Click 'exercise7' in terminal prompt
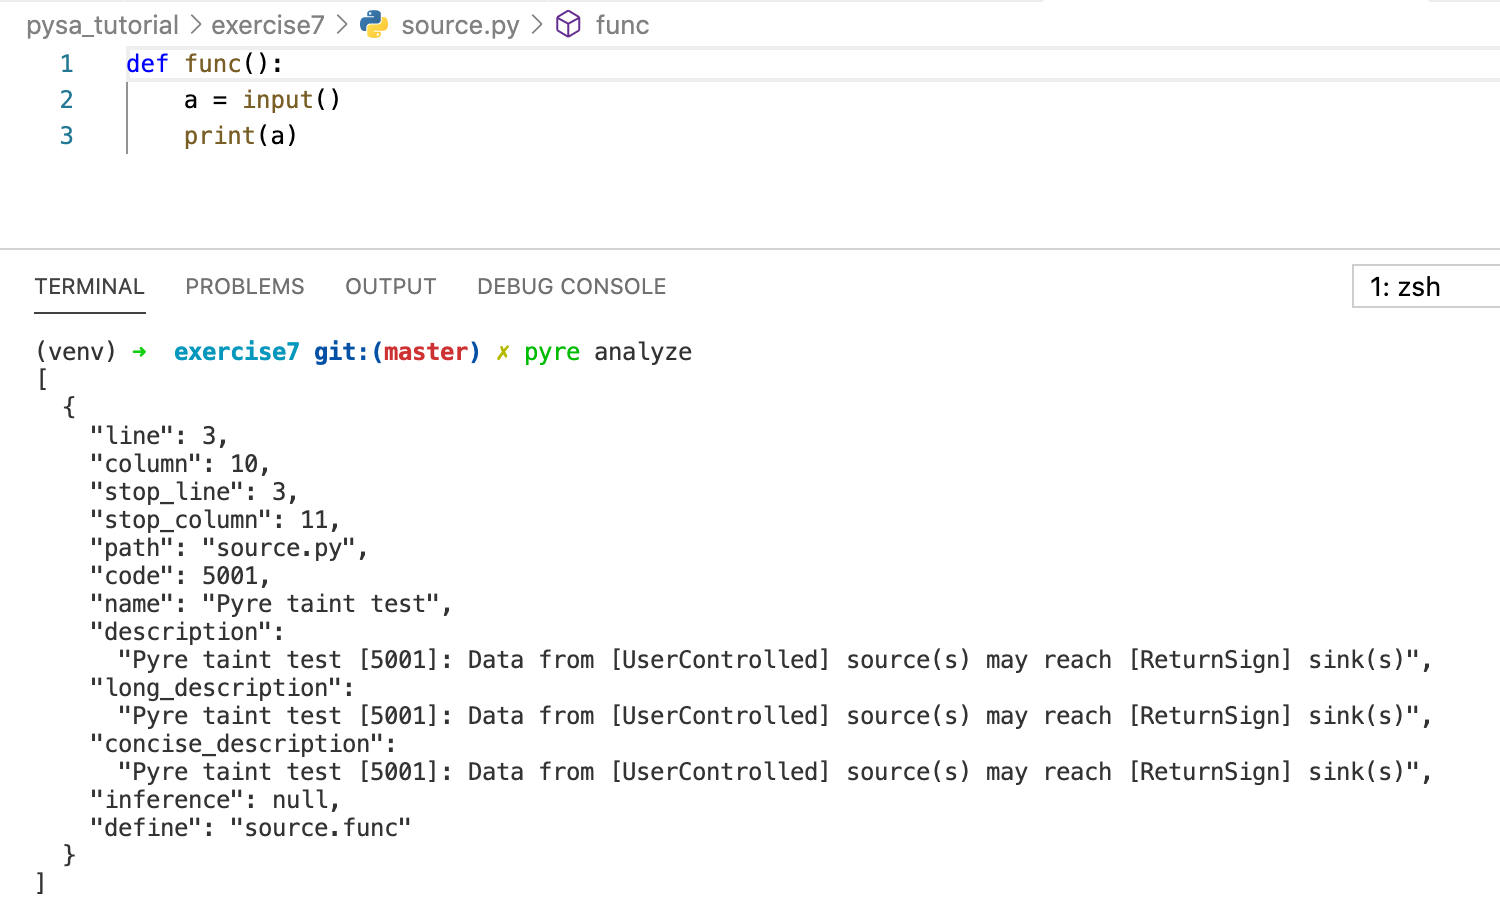1500x898 pixels. (x=236, y=352)
